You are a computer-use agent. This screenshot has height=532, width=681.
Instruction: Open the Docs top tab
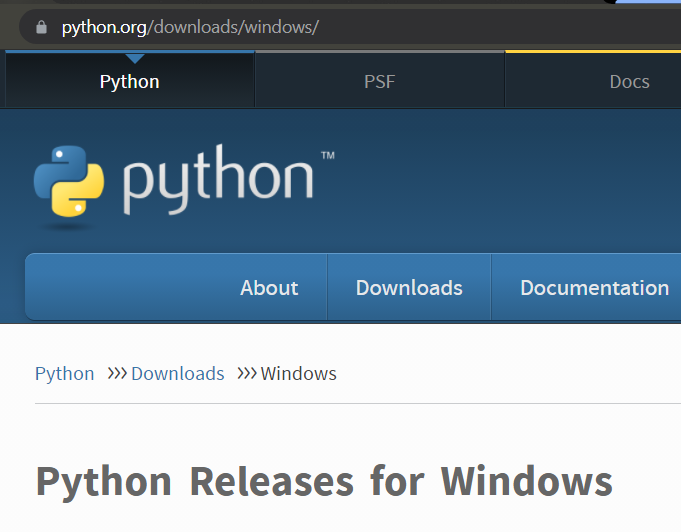(629, 81)
